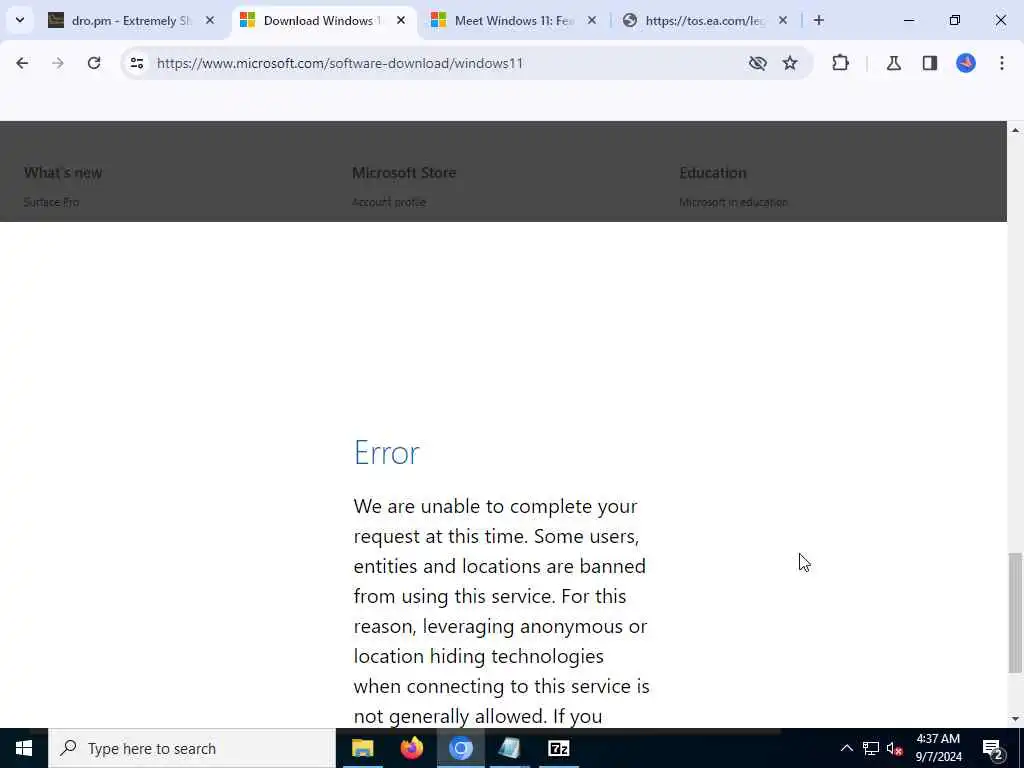The height and width of the screenshot is (768, 1024).
Task: Open the Extensions puzzle icon
Action: point(840,63)
